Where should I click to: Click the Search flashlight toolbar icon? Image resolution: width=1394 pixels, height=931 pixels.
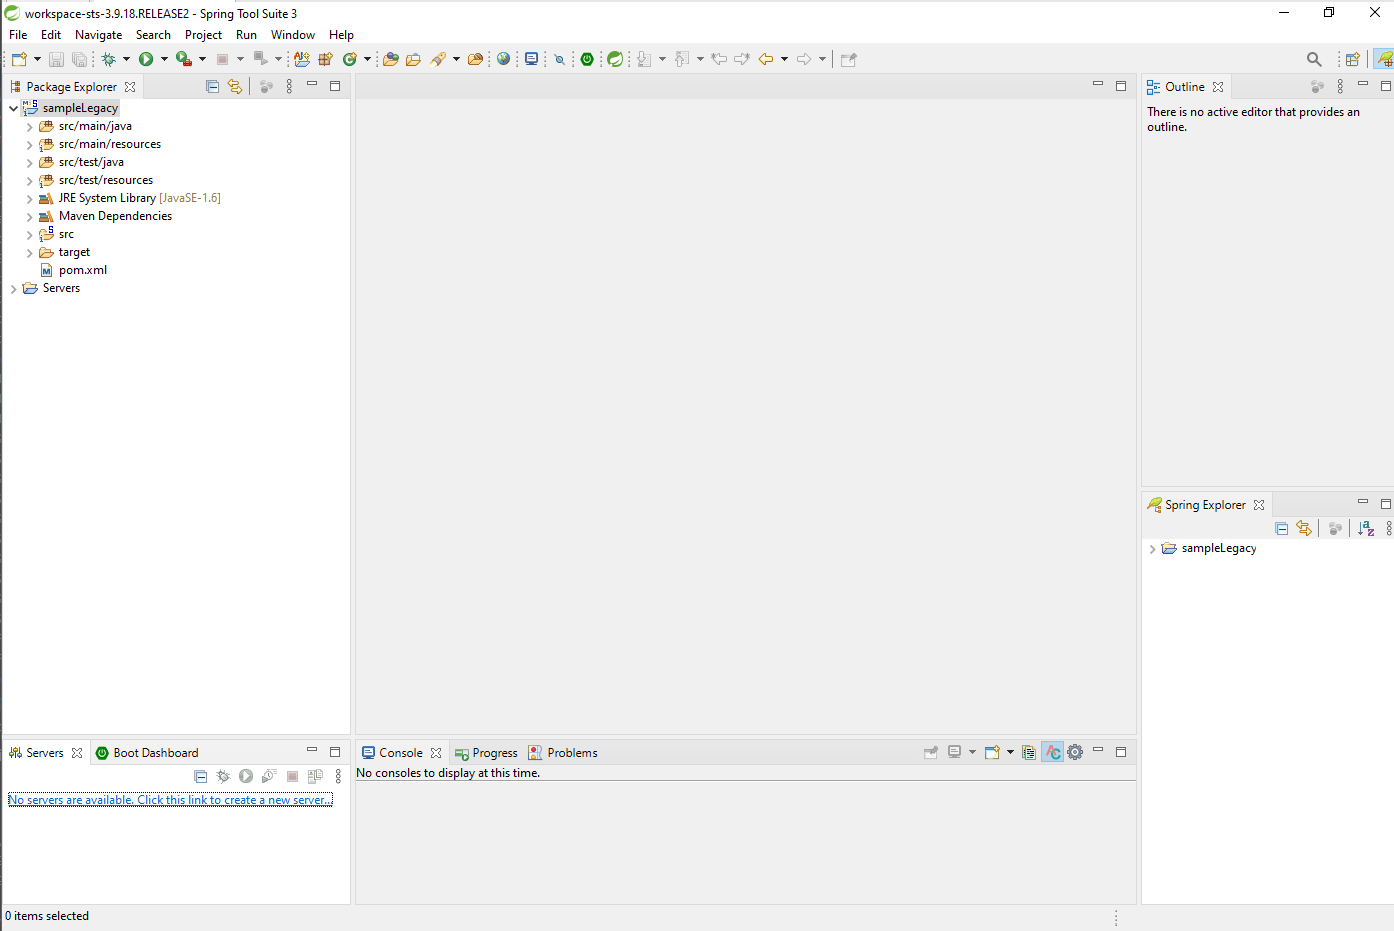coord(438,59)
